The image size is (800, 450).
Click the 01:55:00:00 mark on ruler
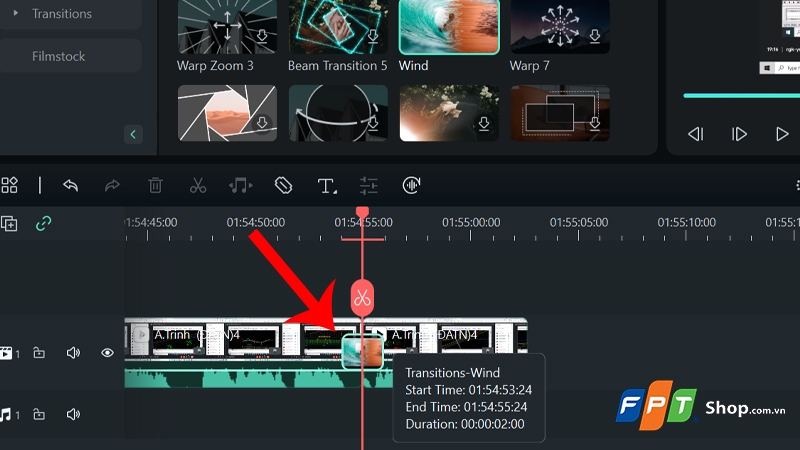click(471, 222)
